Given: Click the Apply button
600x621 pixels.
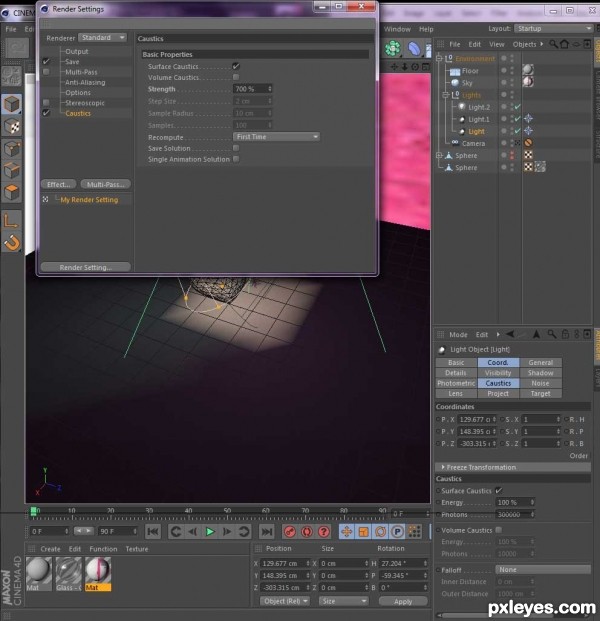Looking at the screenshot, I should (x=403, y=601).
